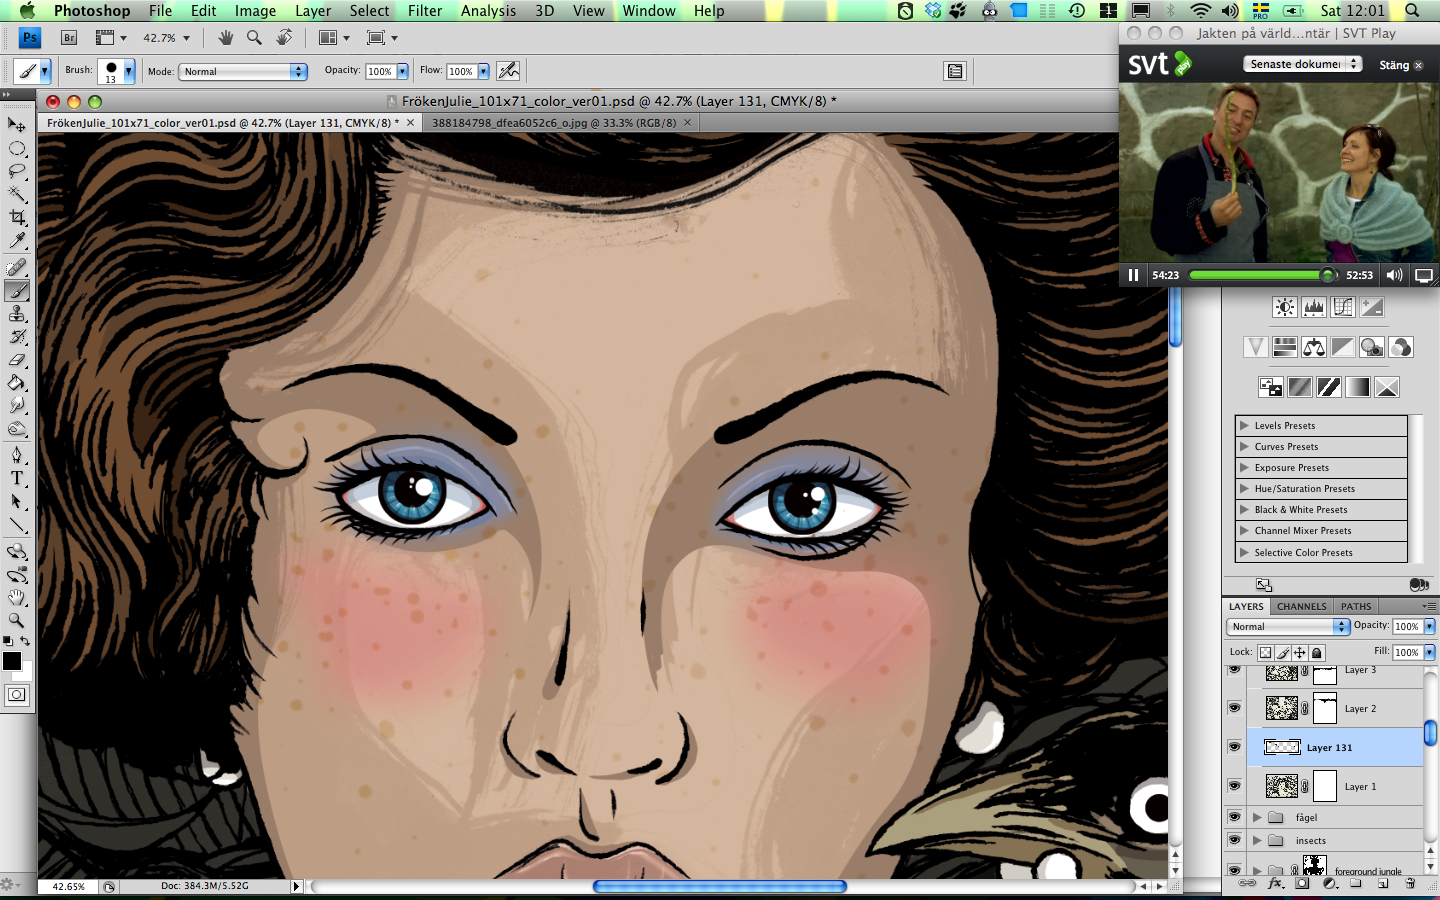Select the Clone Stamp tool
The image size is (1440, 900).
tap(17, 314)
